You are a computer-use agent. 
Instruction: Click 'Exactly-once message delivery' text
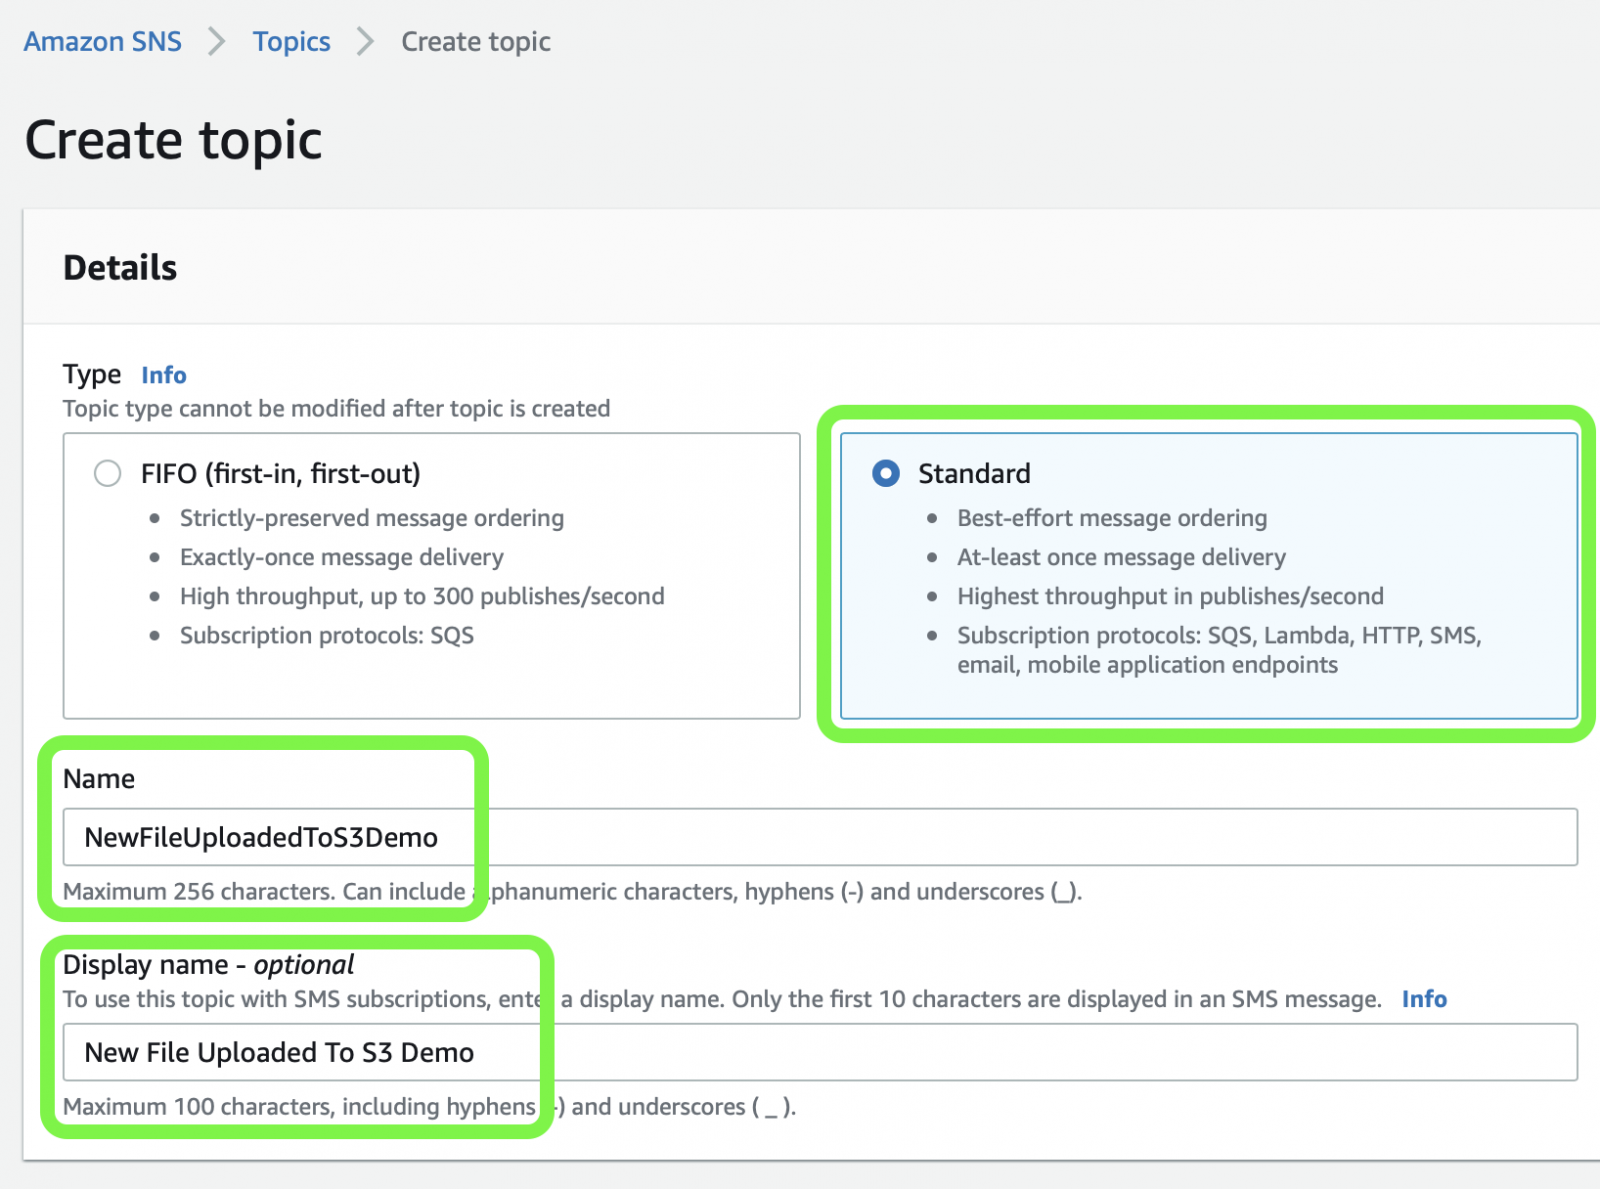coord(342,557)
